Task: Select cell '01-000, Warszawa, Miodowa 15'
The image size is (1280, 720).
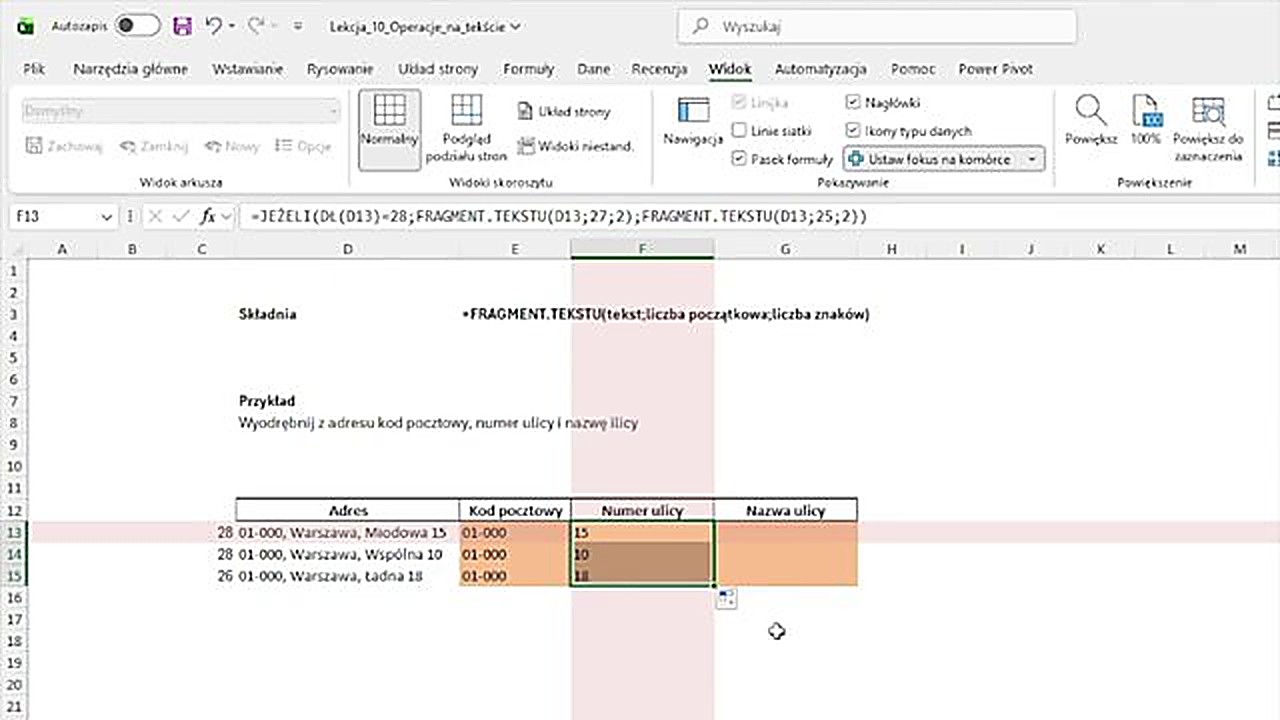Action: pos(347,532)
